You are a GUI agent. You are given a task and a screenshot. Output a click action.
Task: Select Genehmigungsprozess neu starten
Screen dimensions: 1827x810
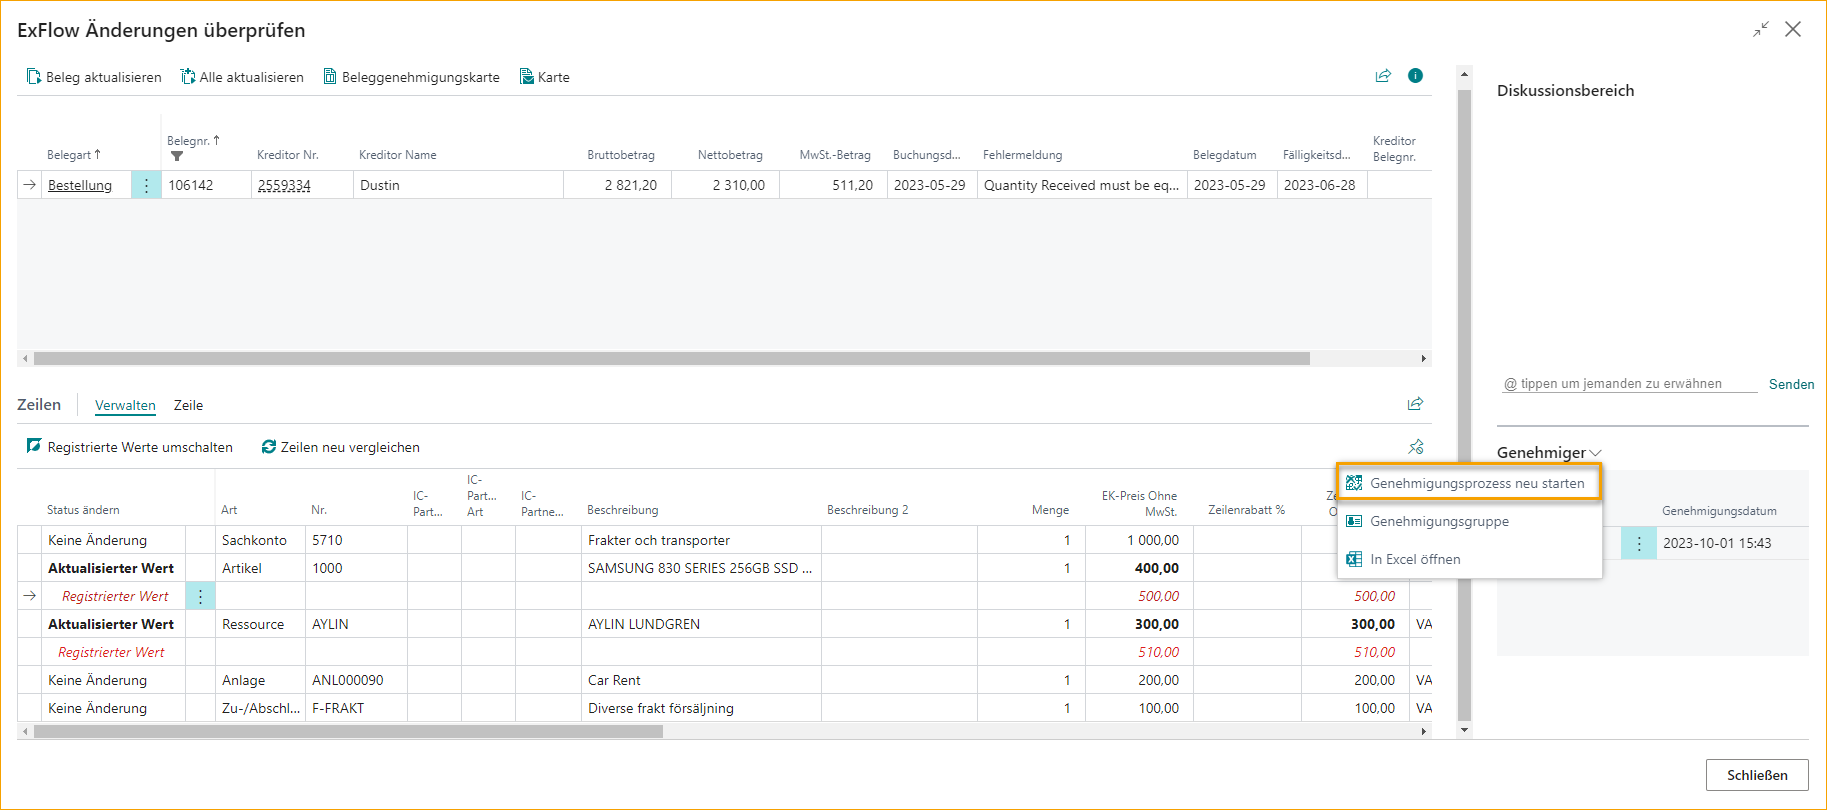click(1476, 483)
